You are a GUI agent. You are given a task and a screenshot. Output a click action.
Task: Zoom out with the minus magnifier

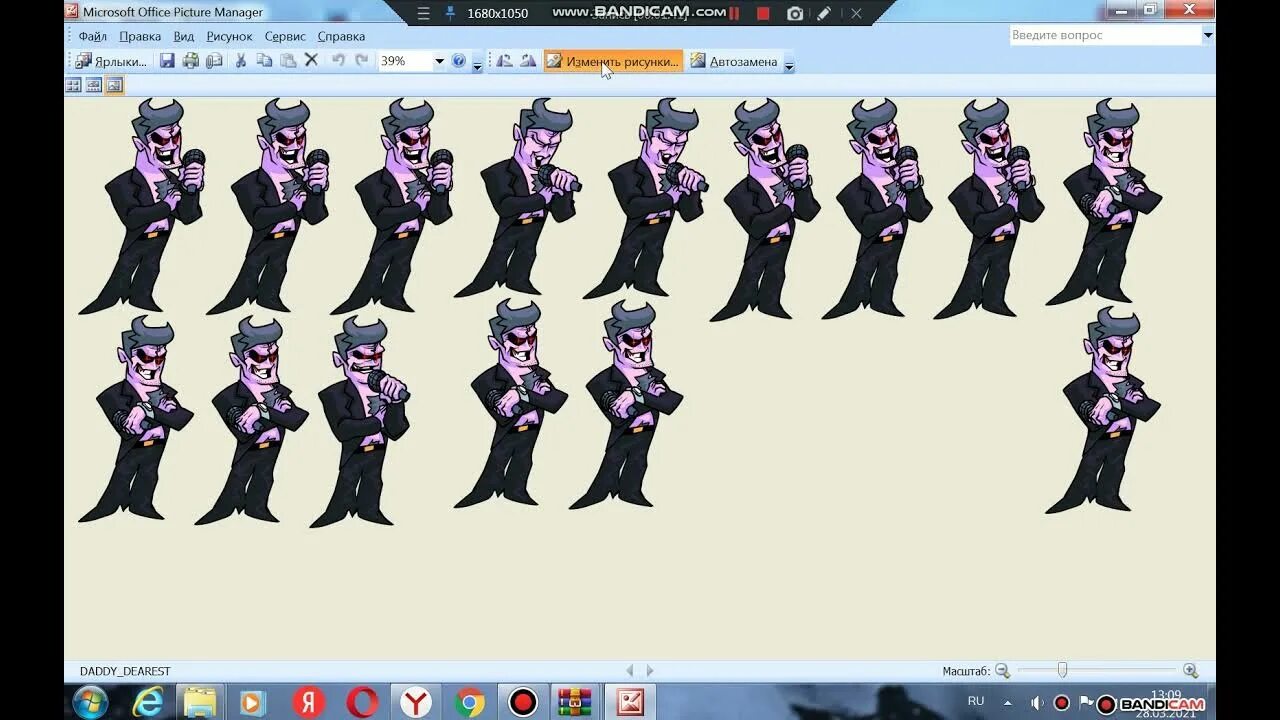click(x=1002, y=671)
